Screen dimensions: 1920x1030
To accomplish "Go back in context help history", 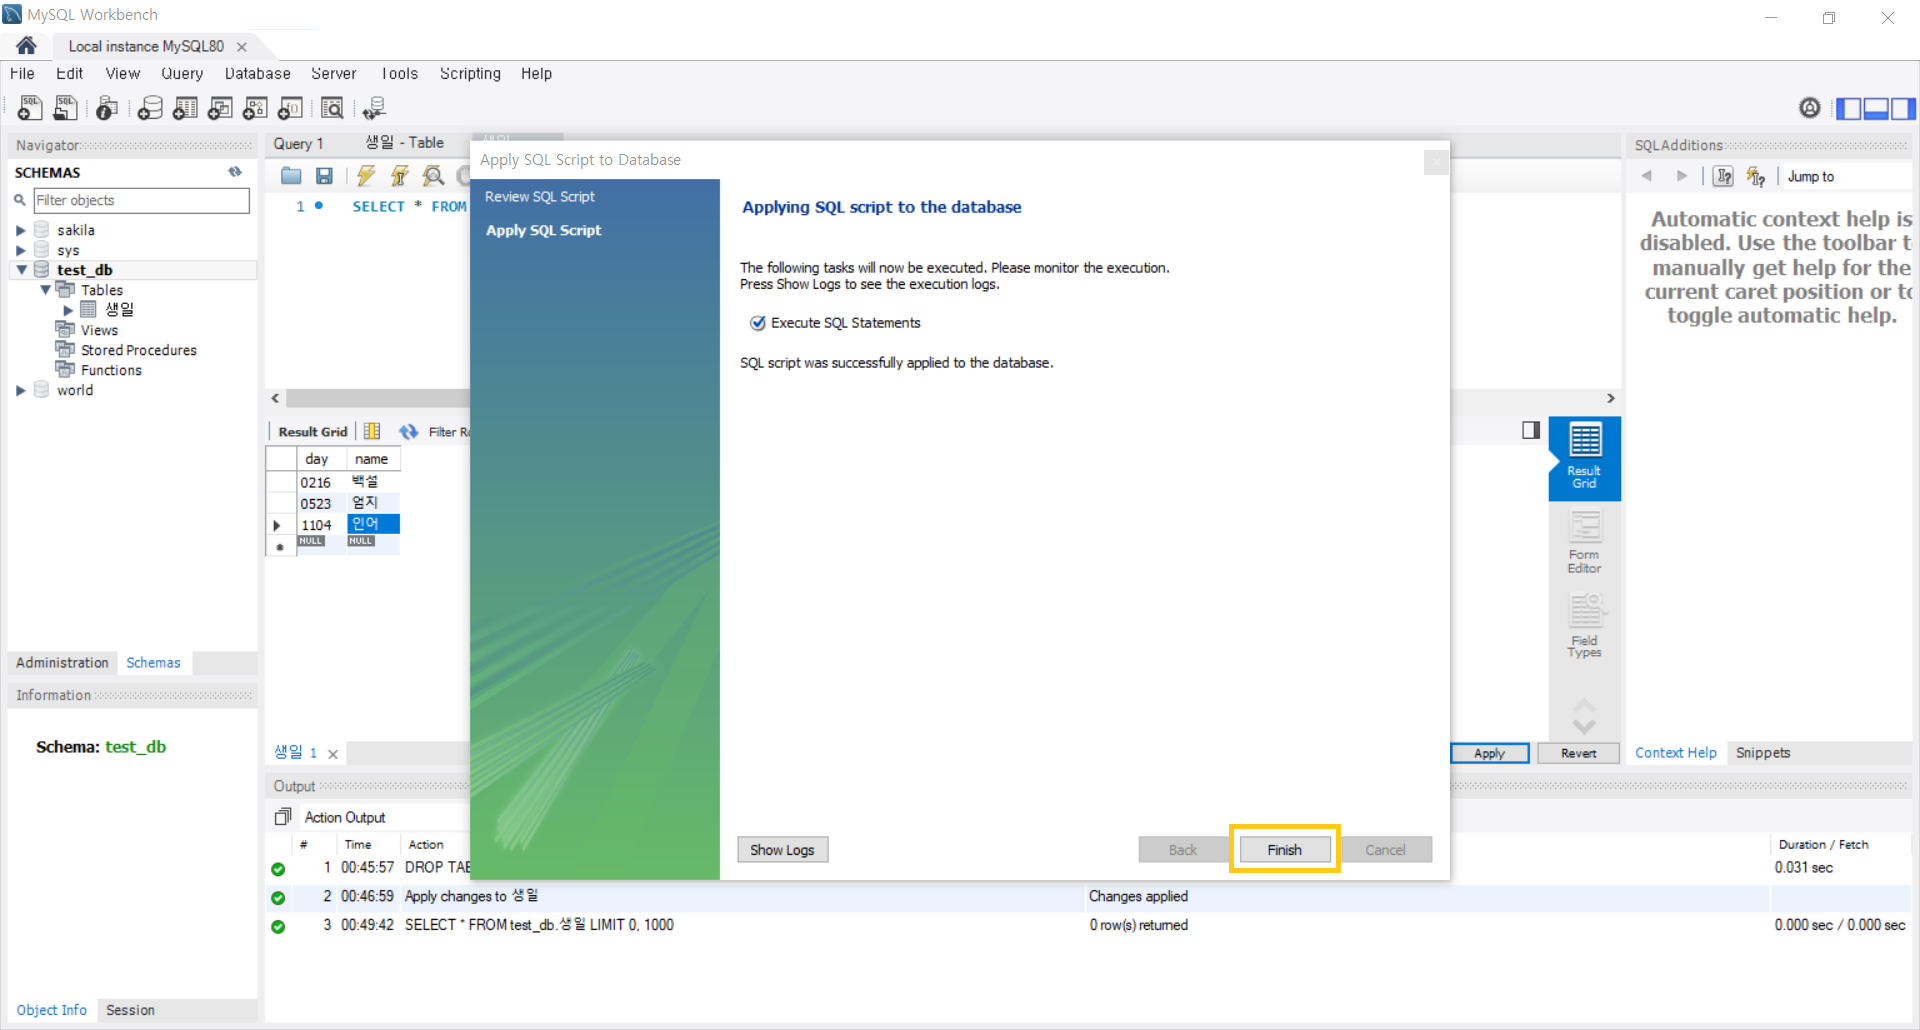I will 1647,176.
